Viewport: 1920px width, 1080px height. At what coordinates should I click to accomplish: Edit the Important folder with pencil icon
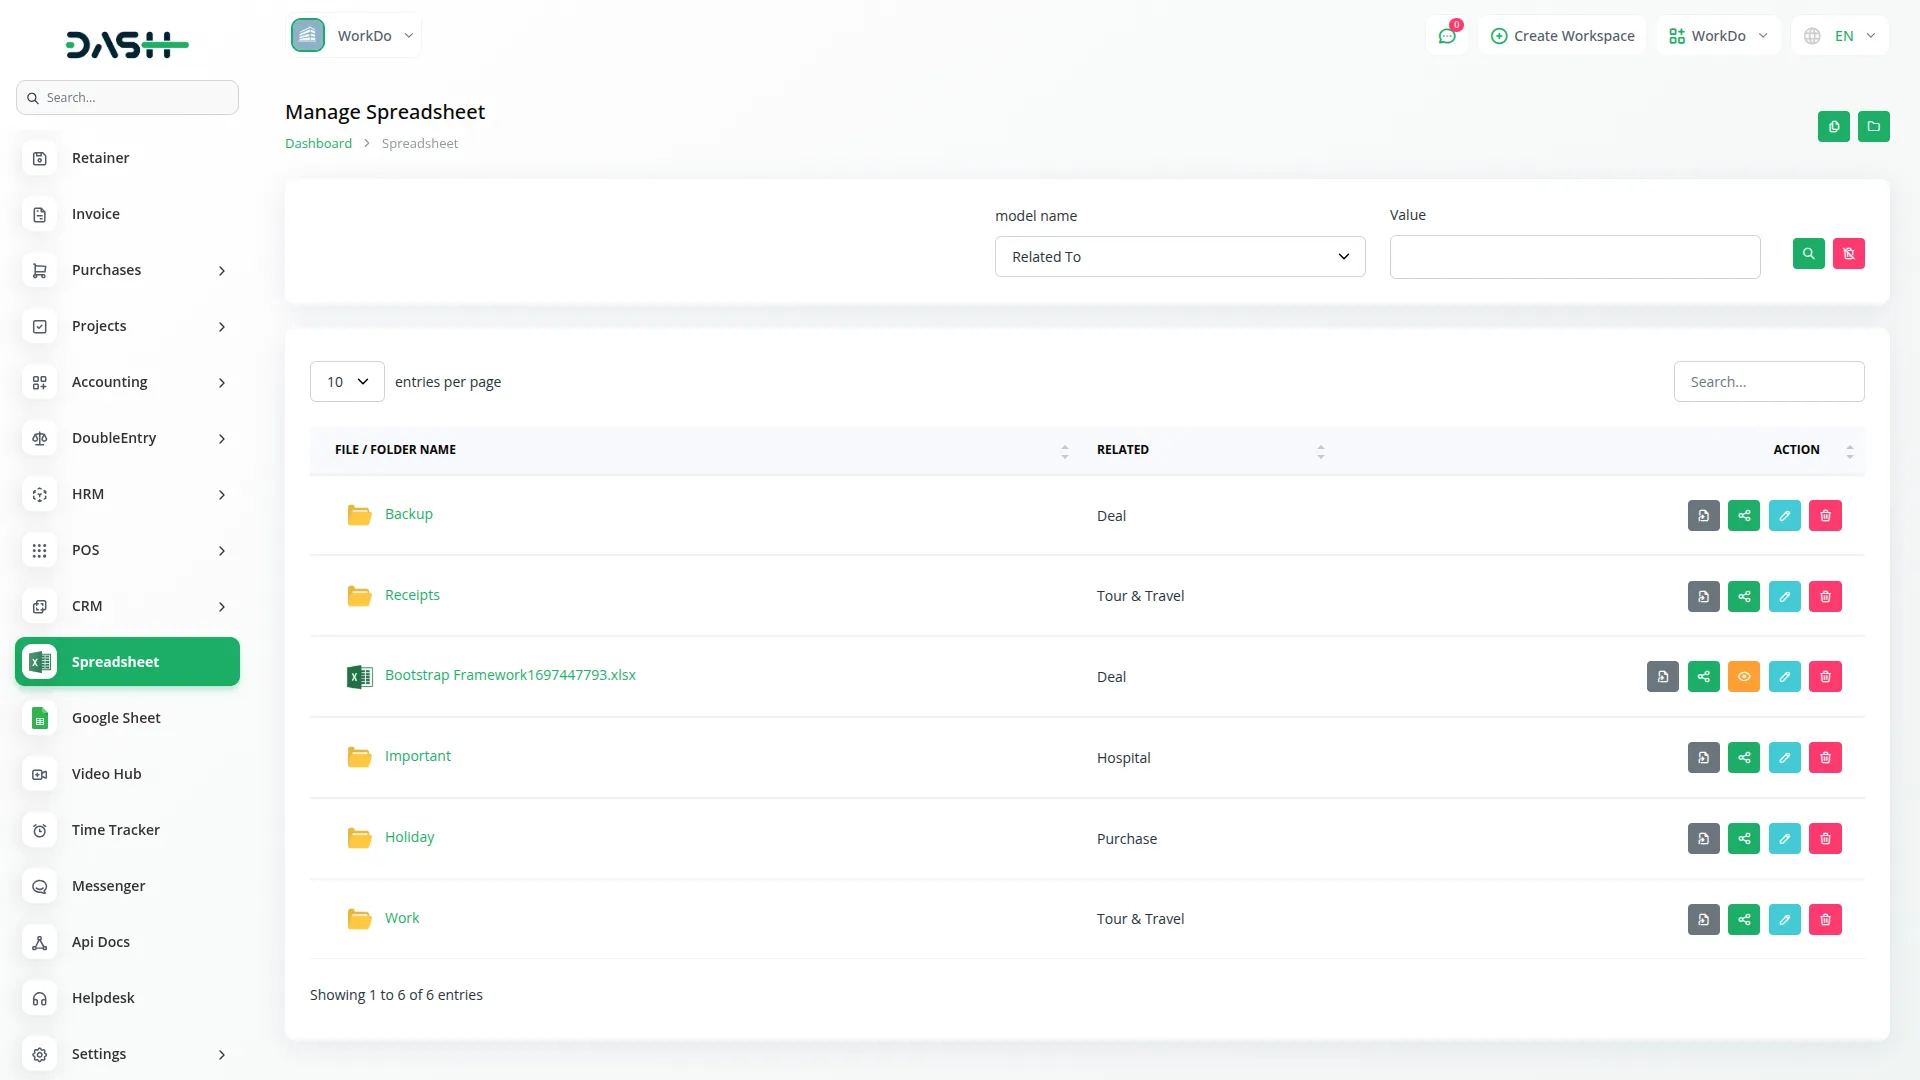click(1784, 758)
